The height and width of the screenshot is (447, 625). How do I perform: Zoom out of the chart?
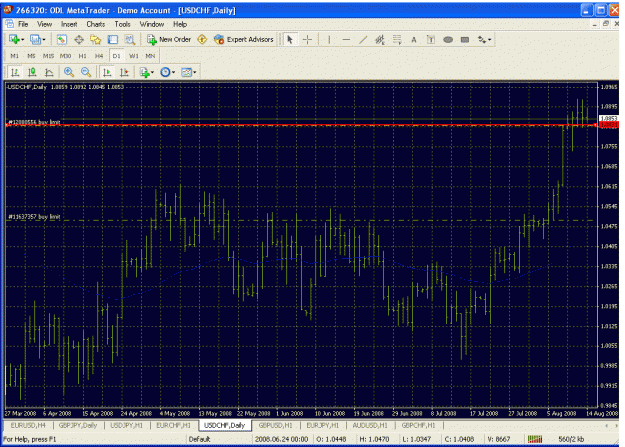[x=86, y=72]
